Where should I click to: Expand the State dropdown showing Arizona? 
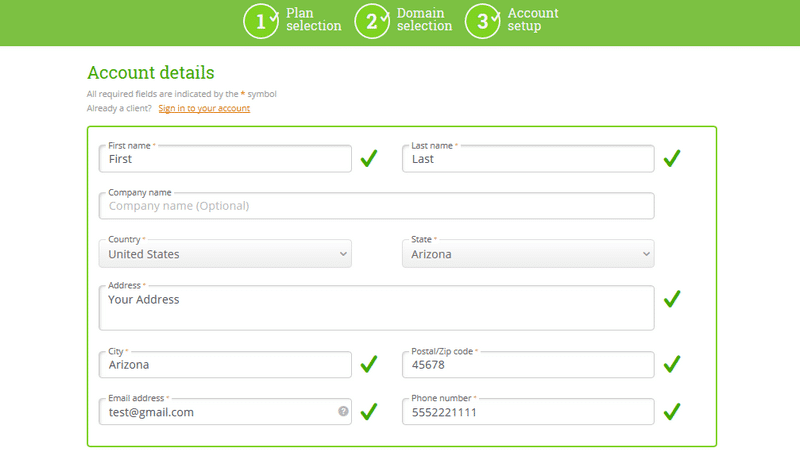coord(528,254)
